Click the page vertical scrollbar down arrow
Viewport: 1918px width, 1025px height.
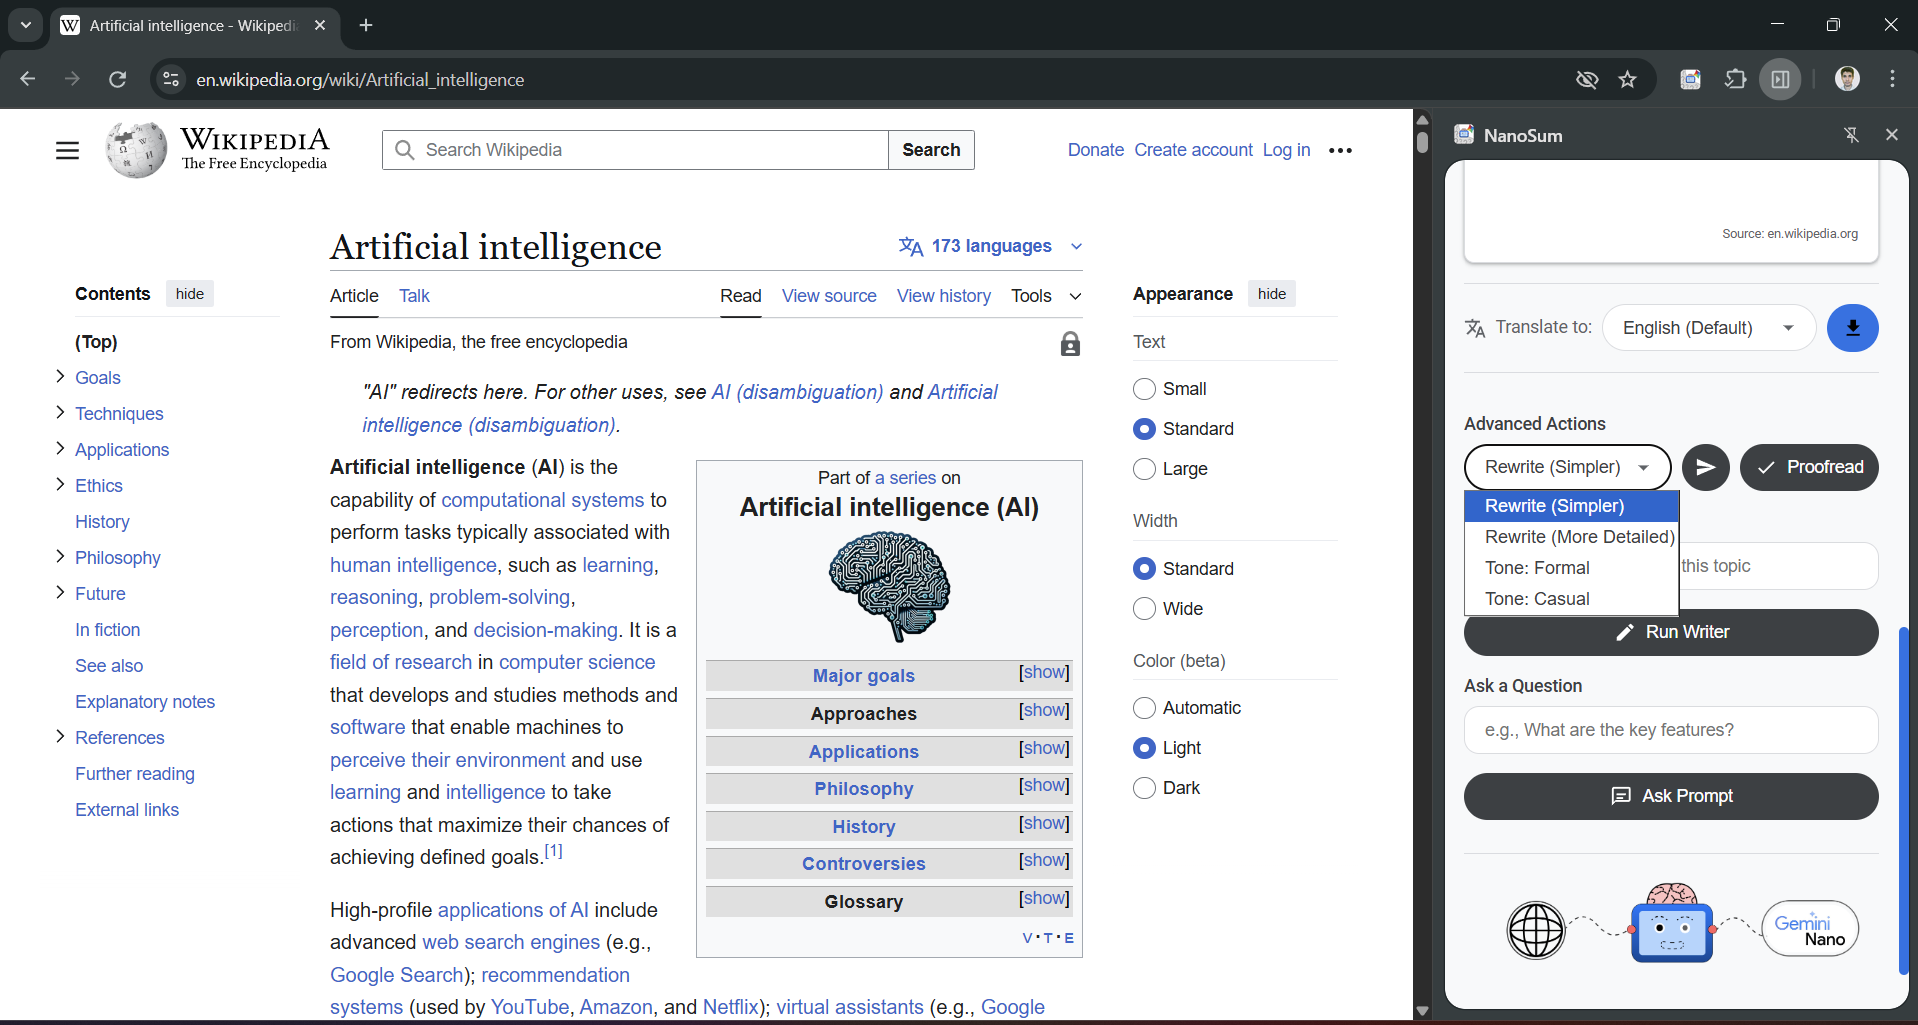[1422, 1011]
